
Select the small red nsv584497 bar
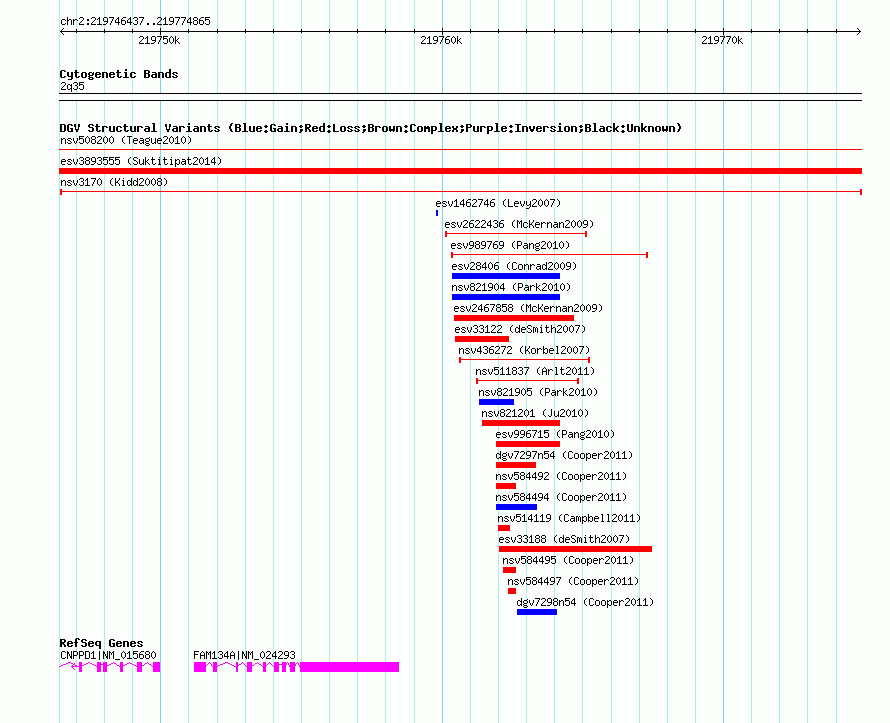pyautogui.click(x=512, y=591)
